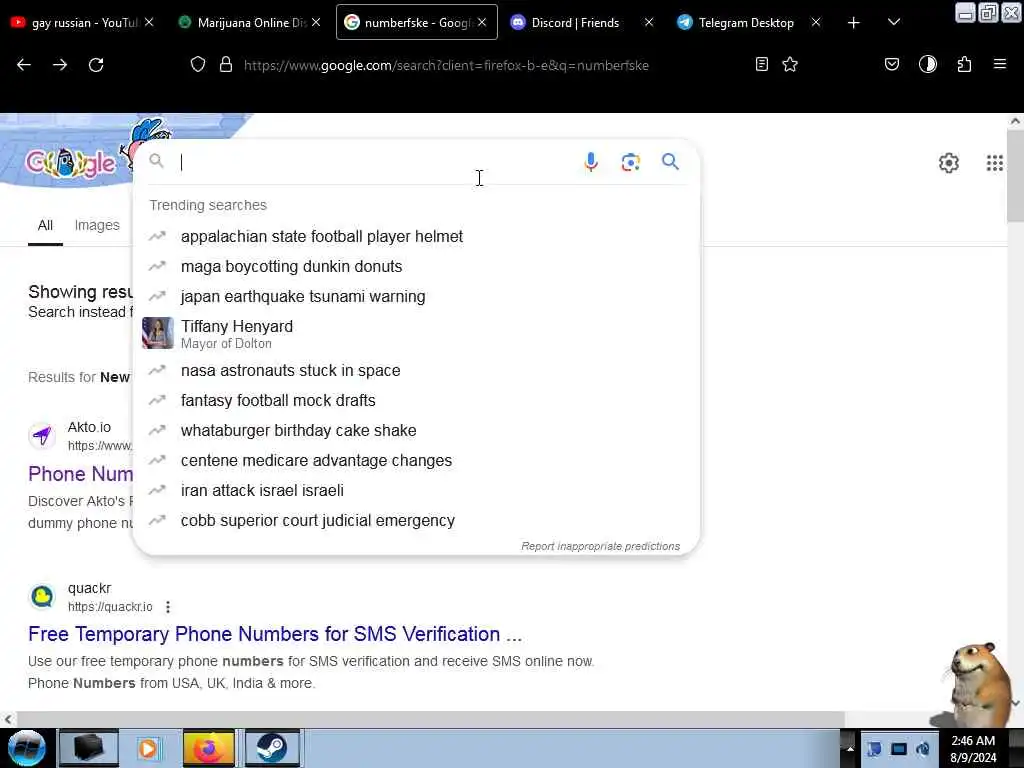The width and height of the screenshot is (1024, 768).
Task: Click the blue magnifier search button
Action: 670,161
